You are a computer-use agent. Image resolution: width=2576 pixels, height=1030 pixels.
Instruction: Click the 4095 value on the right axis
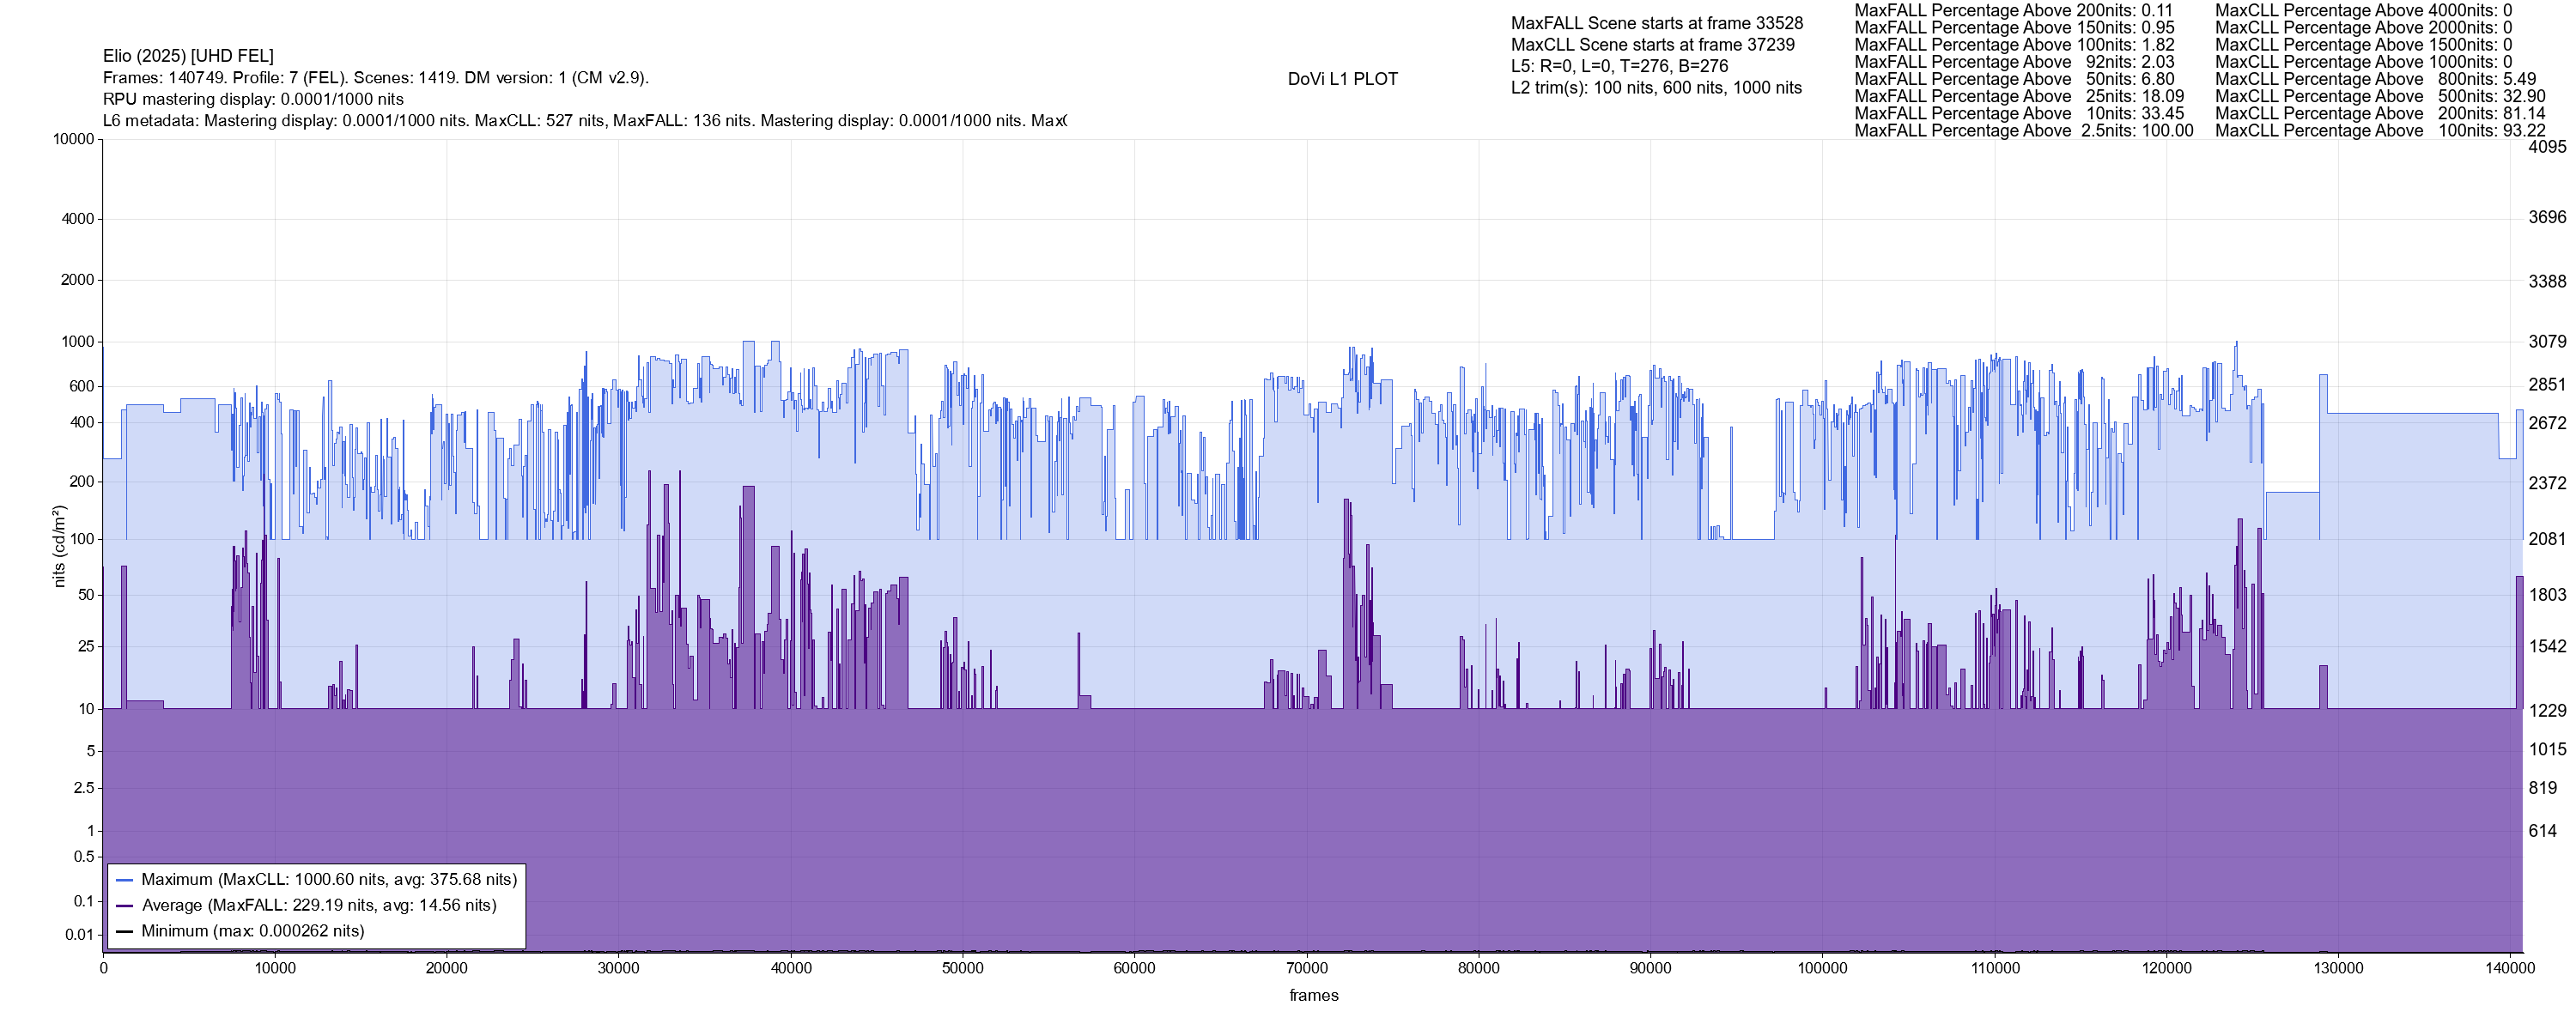click(2547, 147)
